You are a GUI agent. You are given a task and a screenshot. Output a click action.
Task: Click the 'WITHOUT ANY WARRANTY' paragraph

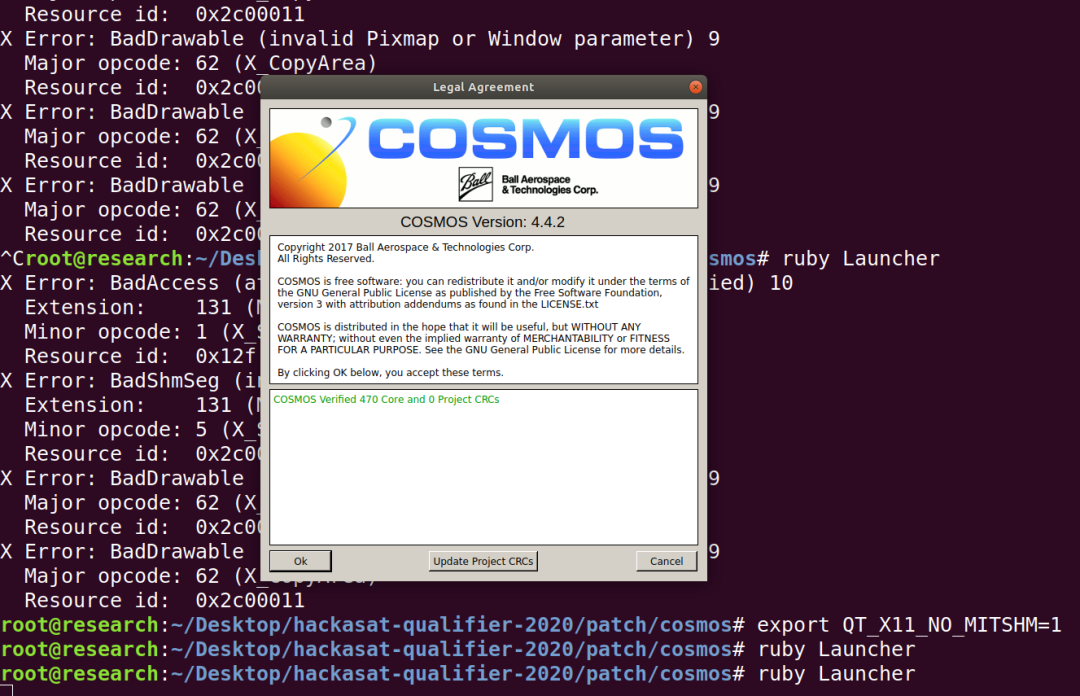(x=481, y=338)
